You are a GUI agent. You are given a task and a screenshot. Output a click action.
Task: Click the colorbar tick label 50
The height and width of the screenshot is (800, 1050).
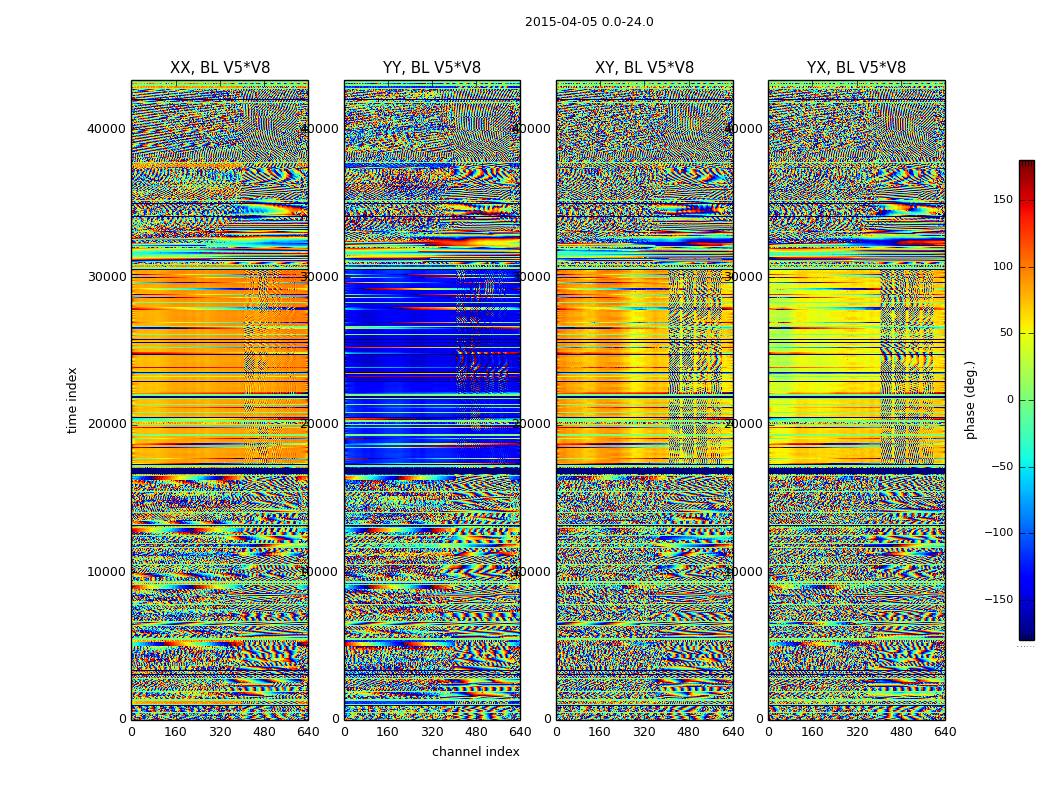pyautogui.click(x=1006, y=333)
